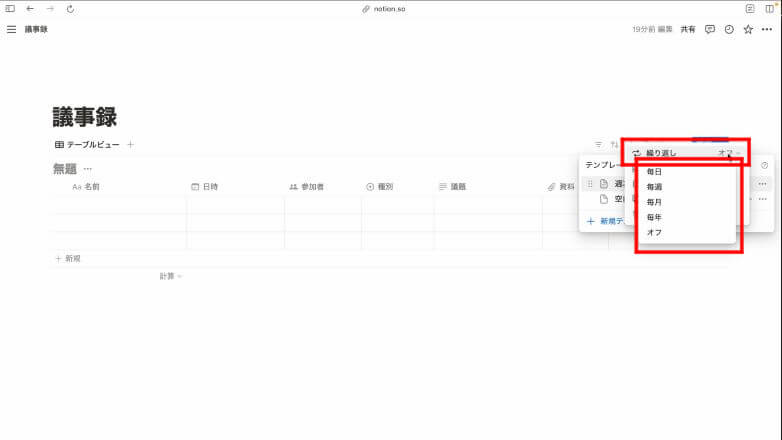Open the 計算 calculate dropdown
Screen dimensions: 782x440
tap(171, 276)
